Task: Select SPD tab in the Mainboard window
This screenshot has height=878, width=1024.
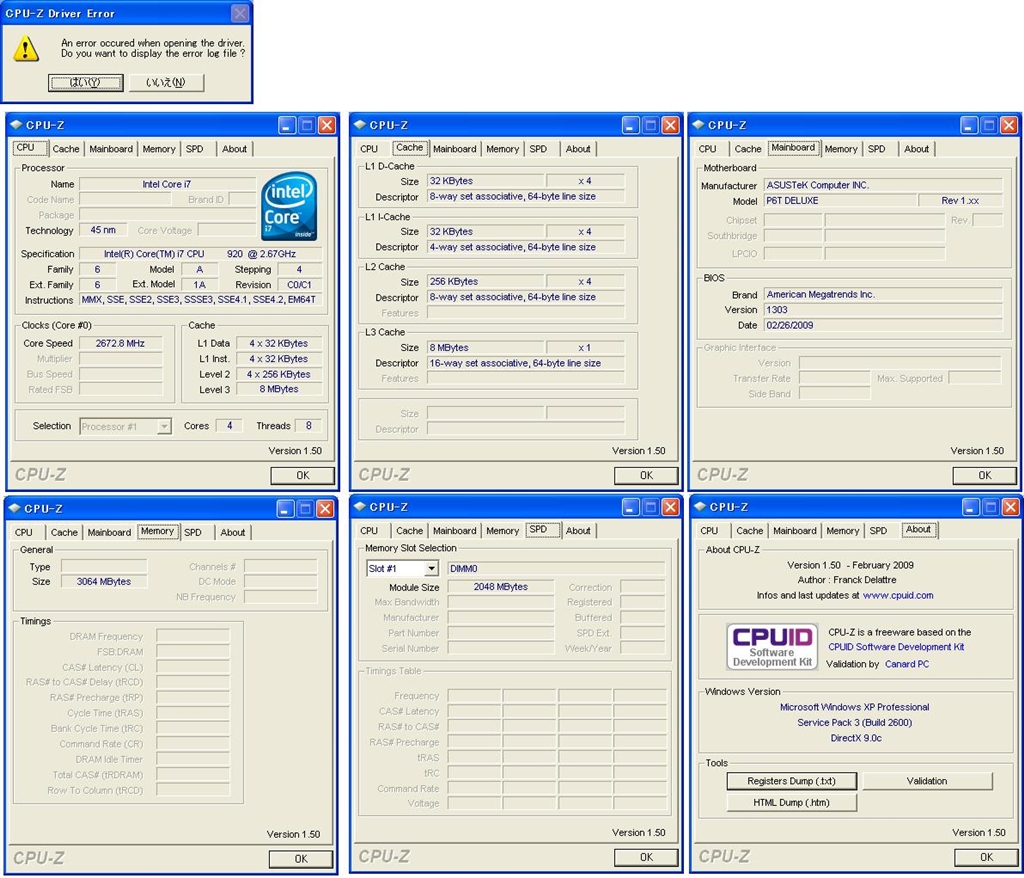Action: [876, 149]
